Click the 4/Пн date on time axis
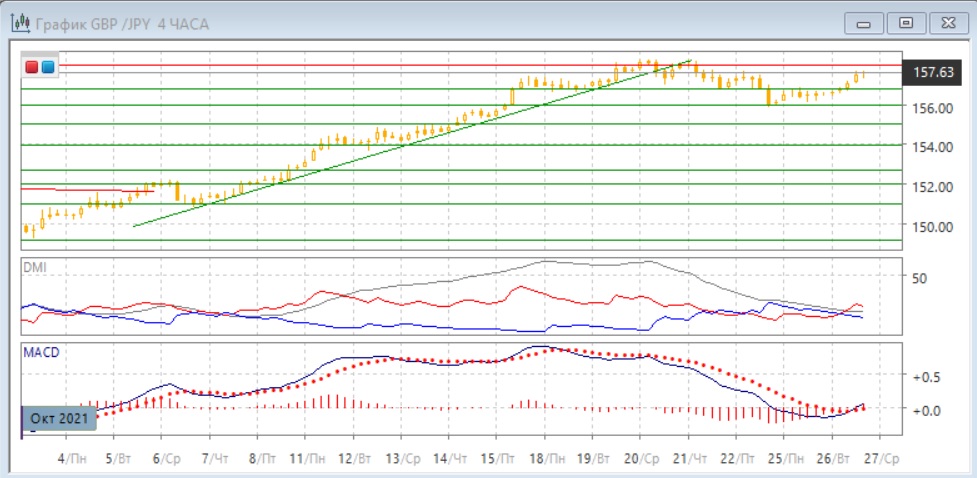 pyautogui.click(x=71, y=457)
